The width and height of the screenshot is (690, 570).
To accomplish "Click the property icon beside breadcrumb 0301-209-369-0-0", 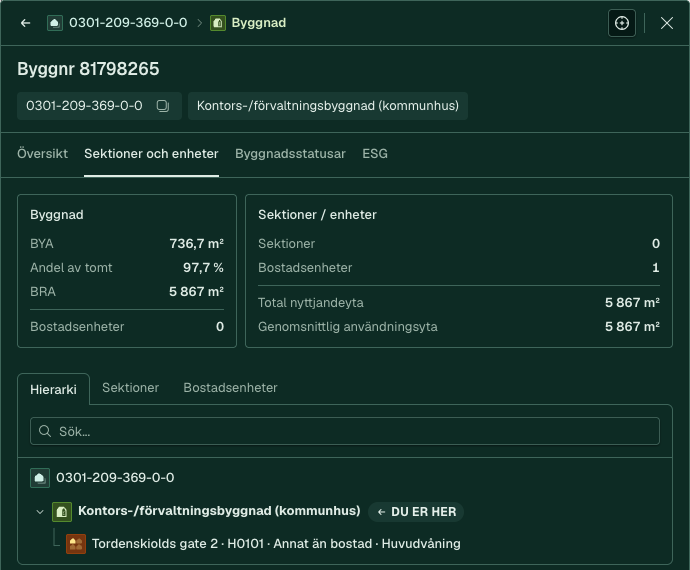I will point(55,23).
